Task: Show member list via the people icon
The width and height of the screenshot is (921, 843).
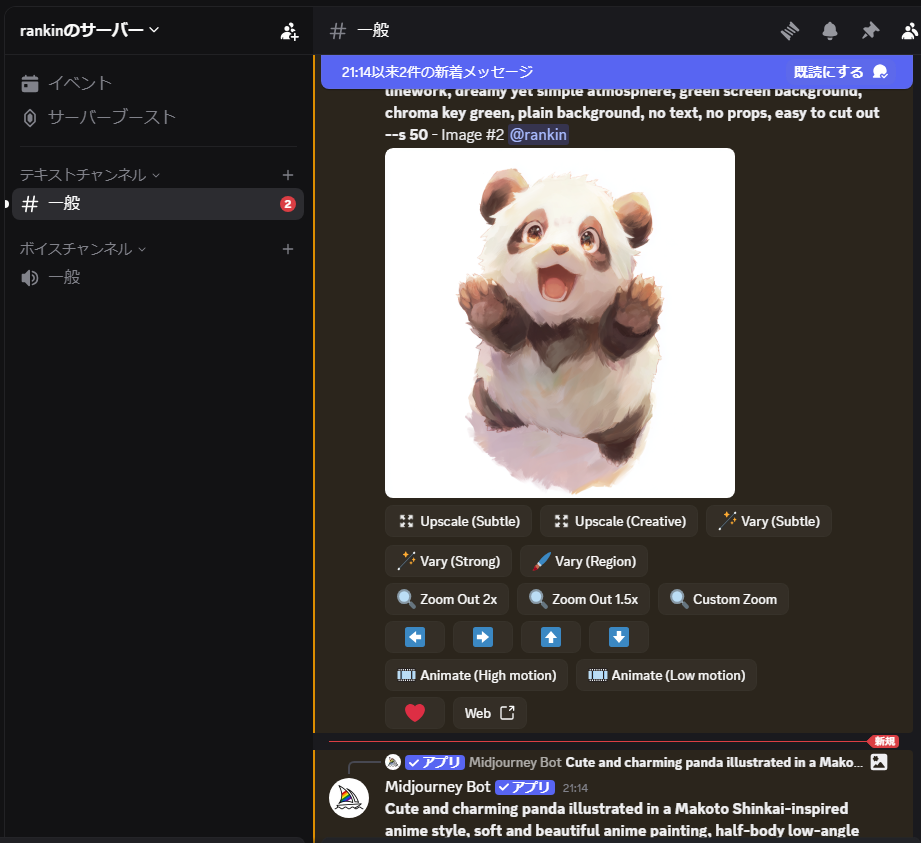Action: pos(910,31)
